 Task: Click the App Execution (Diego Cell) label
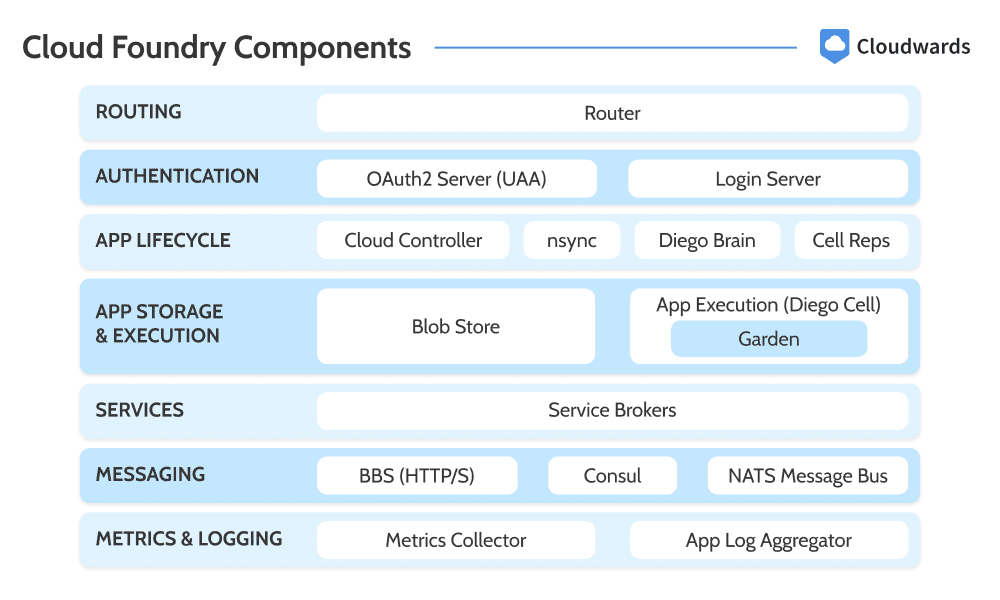pyautogui.click(x=768, y=305)
